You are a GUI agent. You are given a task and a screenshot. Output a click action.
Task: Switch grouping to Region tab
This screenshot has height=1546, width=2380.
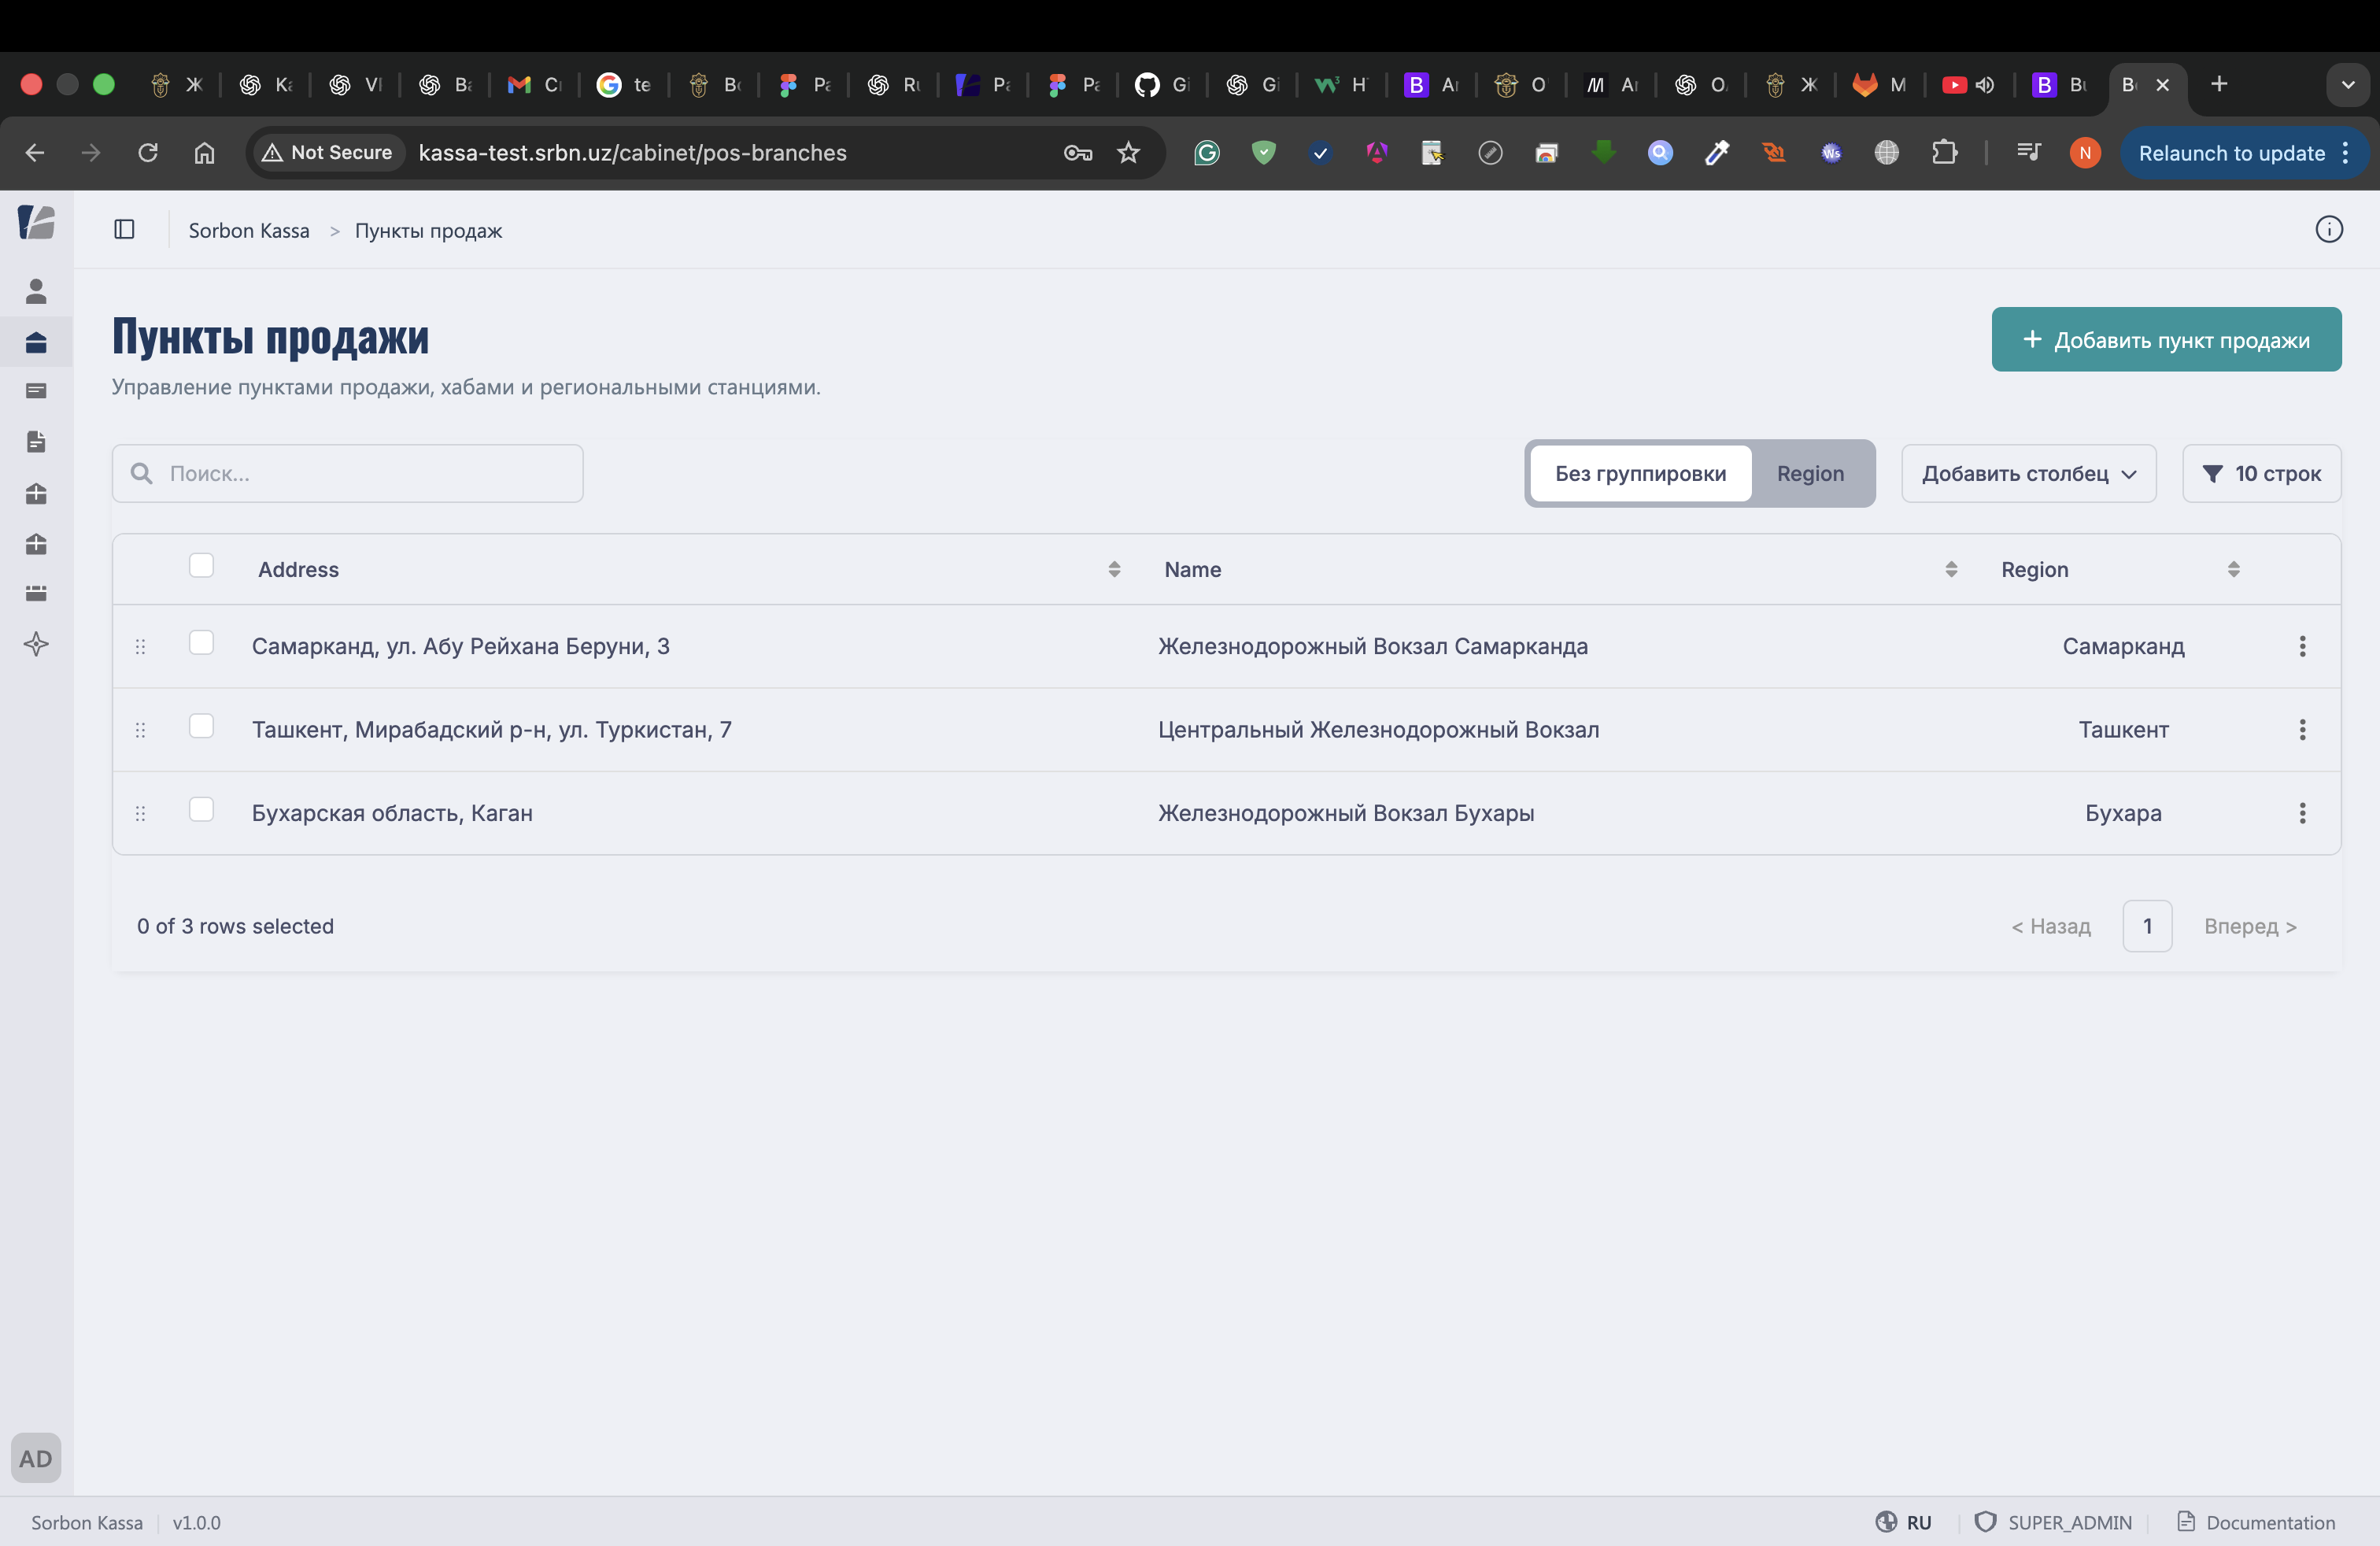(x=1810, y=474)
